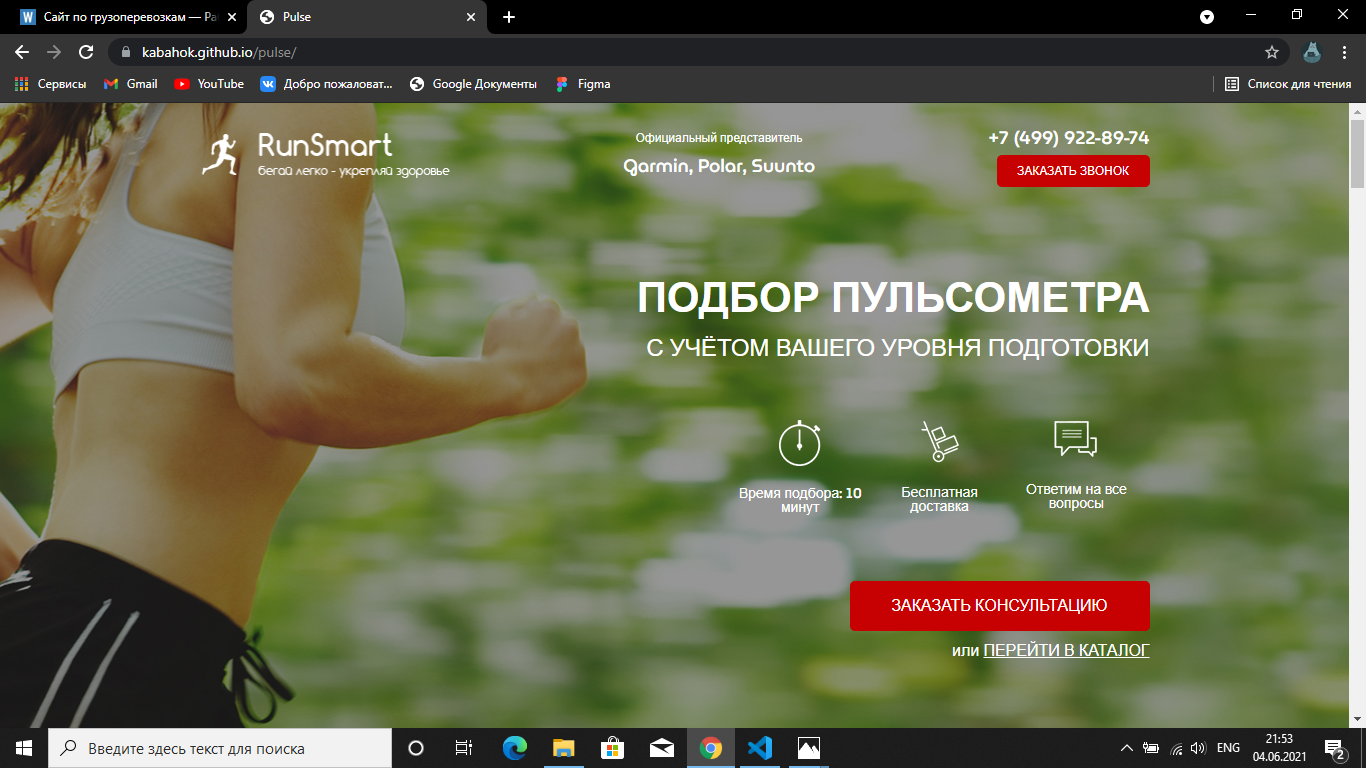Open the taskbar clock and date
Image resolution: width=1366 pixels, height=768 pixels.
point(1279,748)
